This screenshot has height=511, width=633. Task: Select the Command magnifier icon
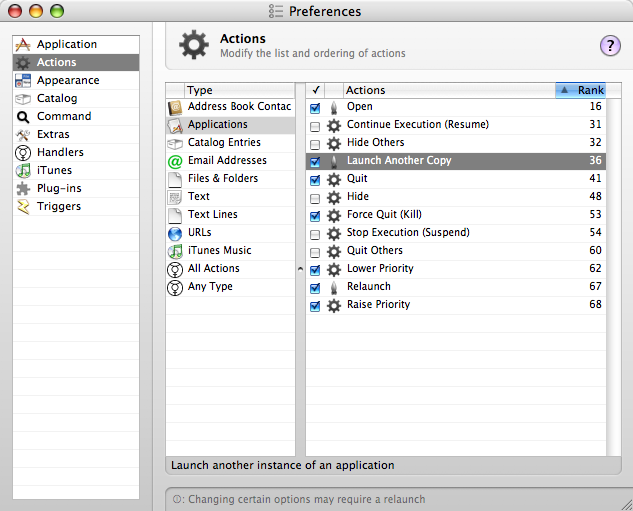point(23,117)
